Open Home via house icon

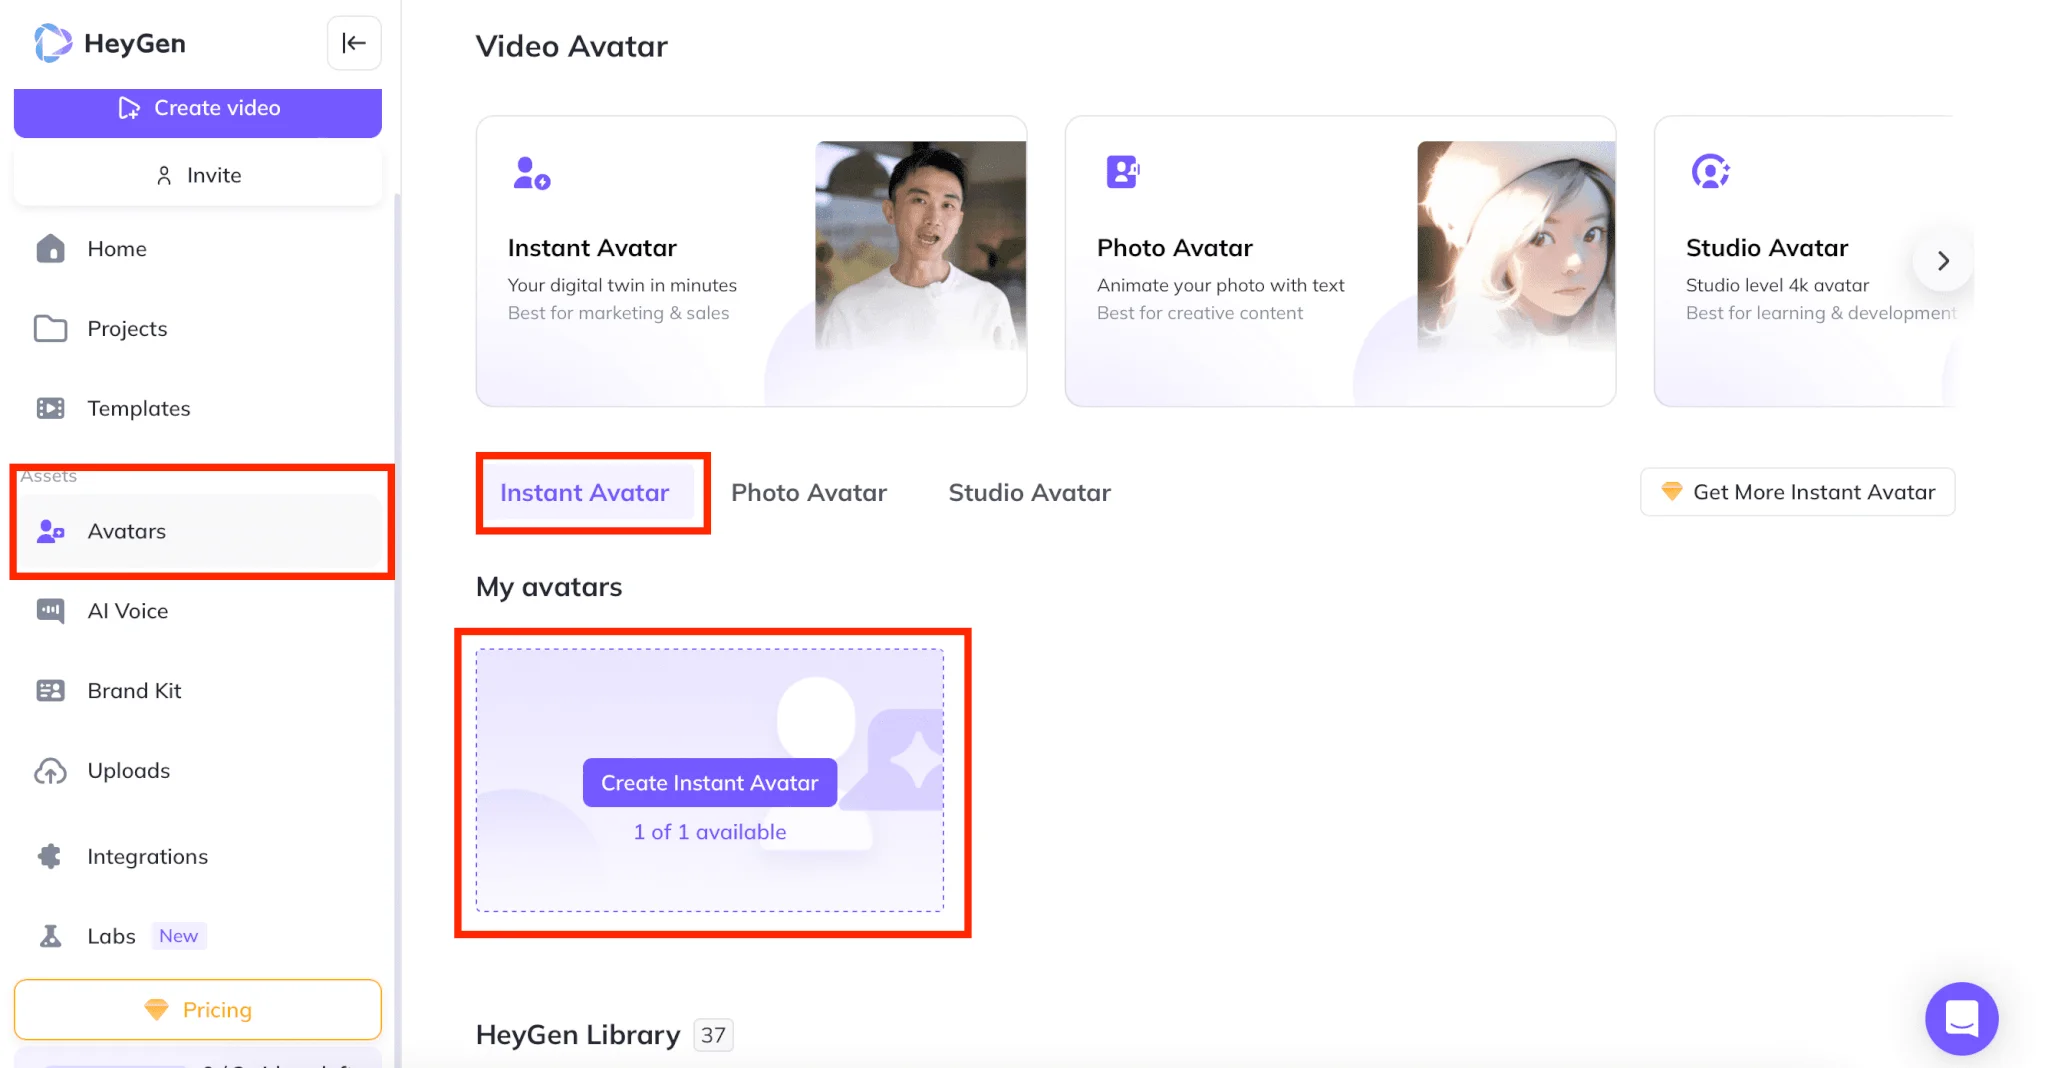coord(50,249)
